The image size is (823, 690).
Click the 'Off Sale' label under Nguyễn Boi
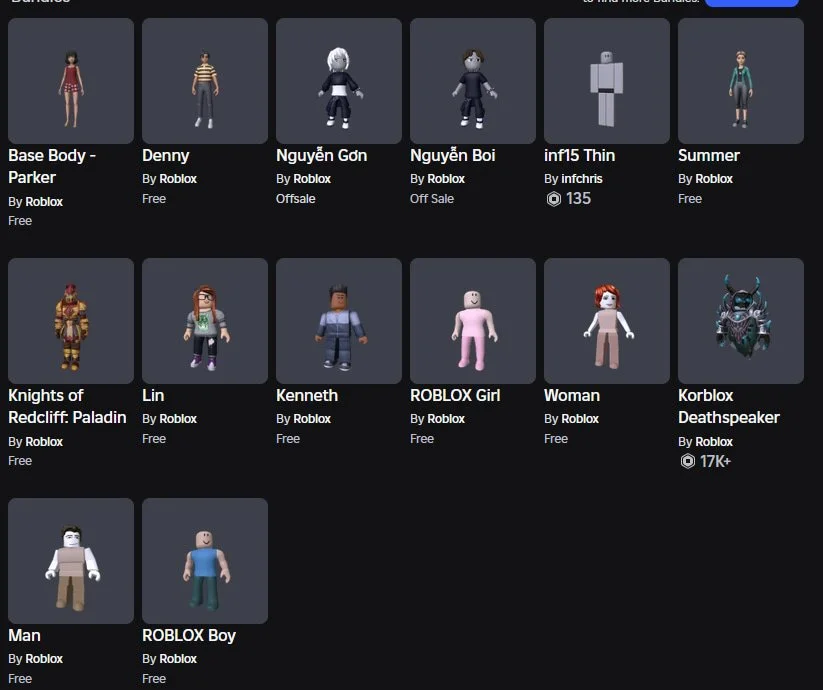(x=432, y=199)
